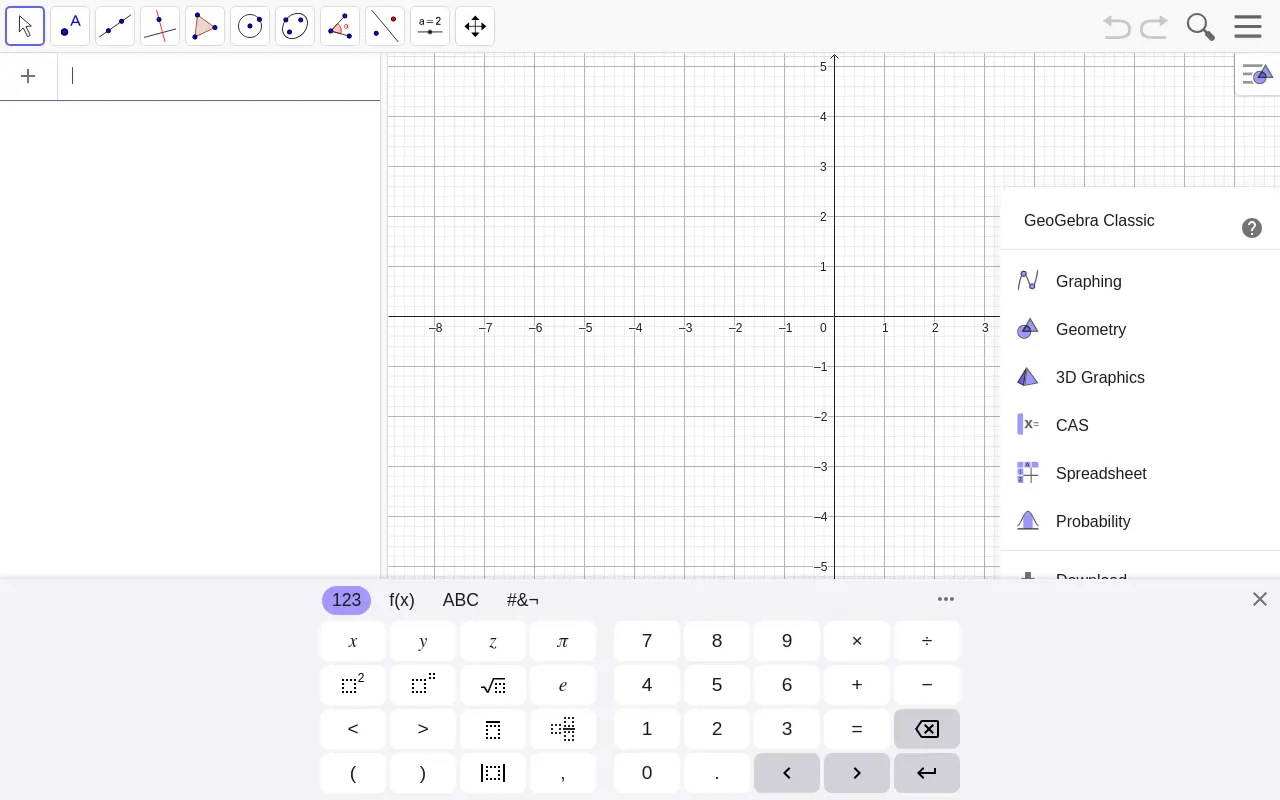
Task: Open the GeoGebra Classic help icon
Action: point(1252,228)
